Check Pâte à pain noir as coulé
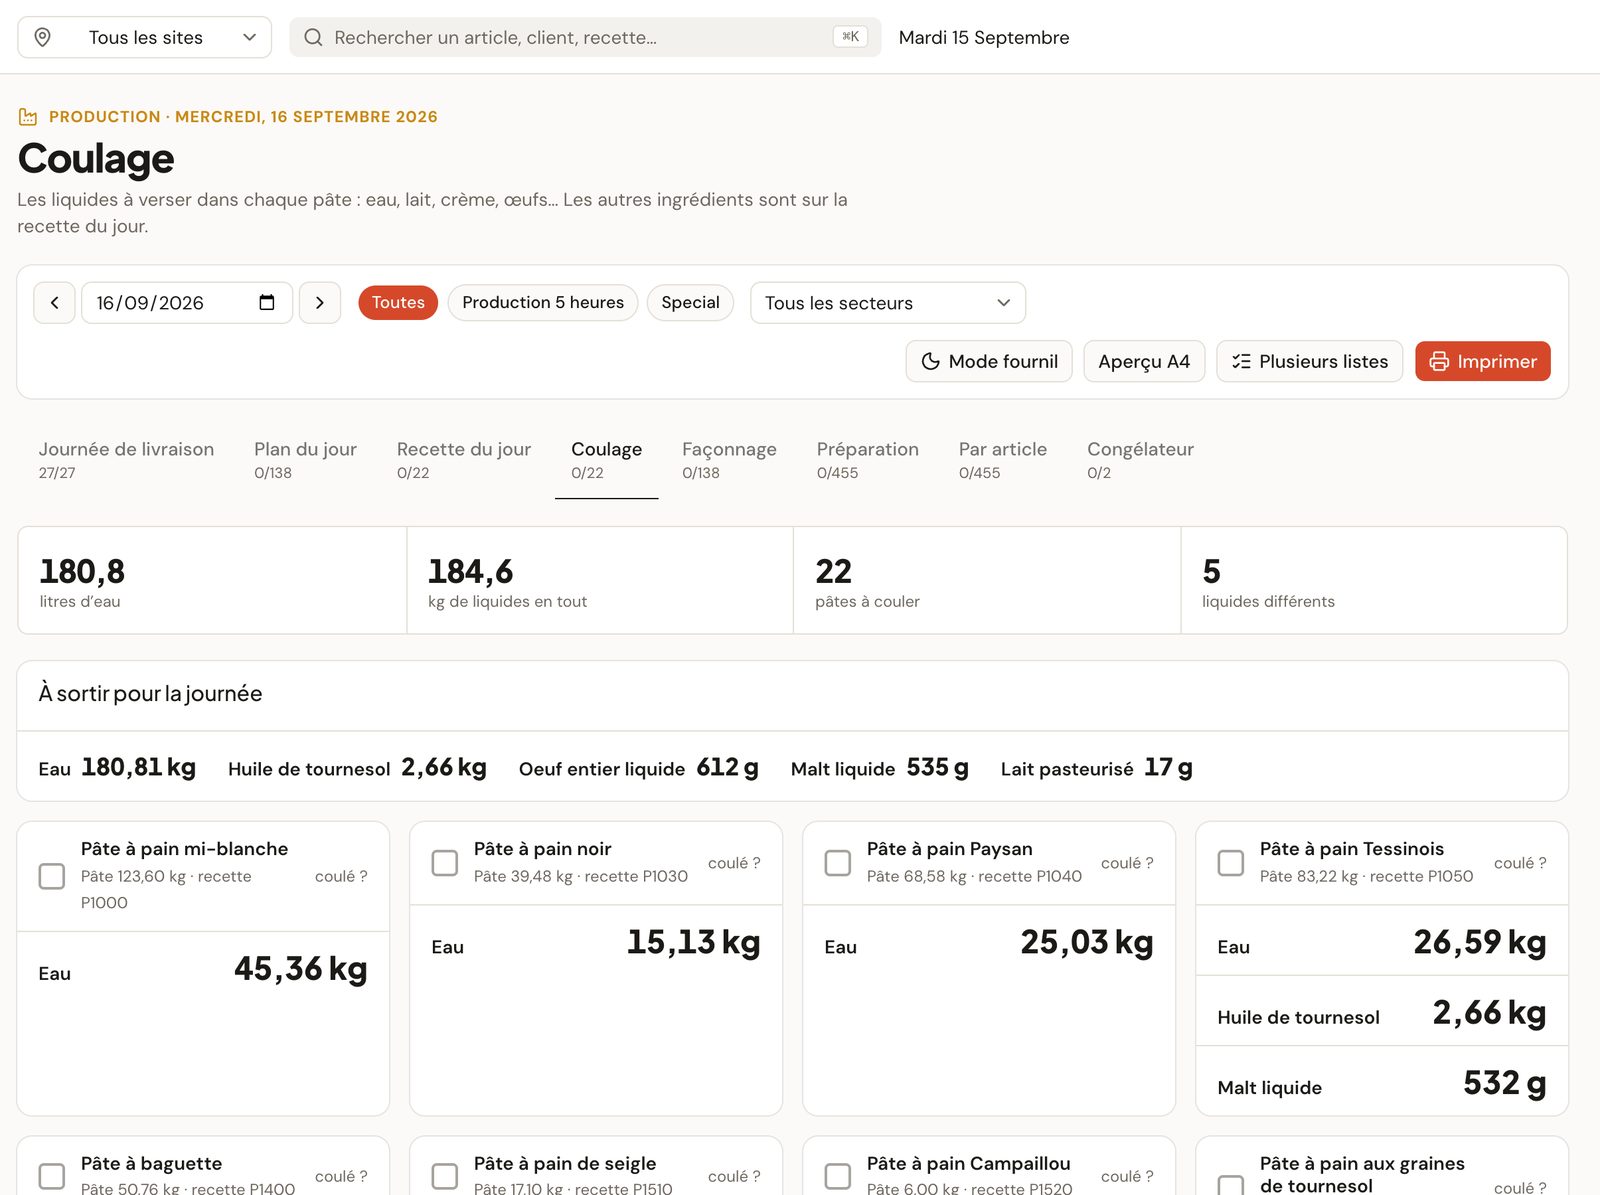1600x1195 pixels. click(x=445, y=863)
